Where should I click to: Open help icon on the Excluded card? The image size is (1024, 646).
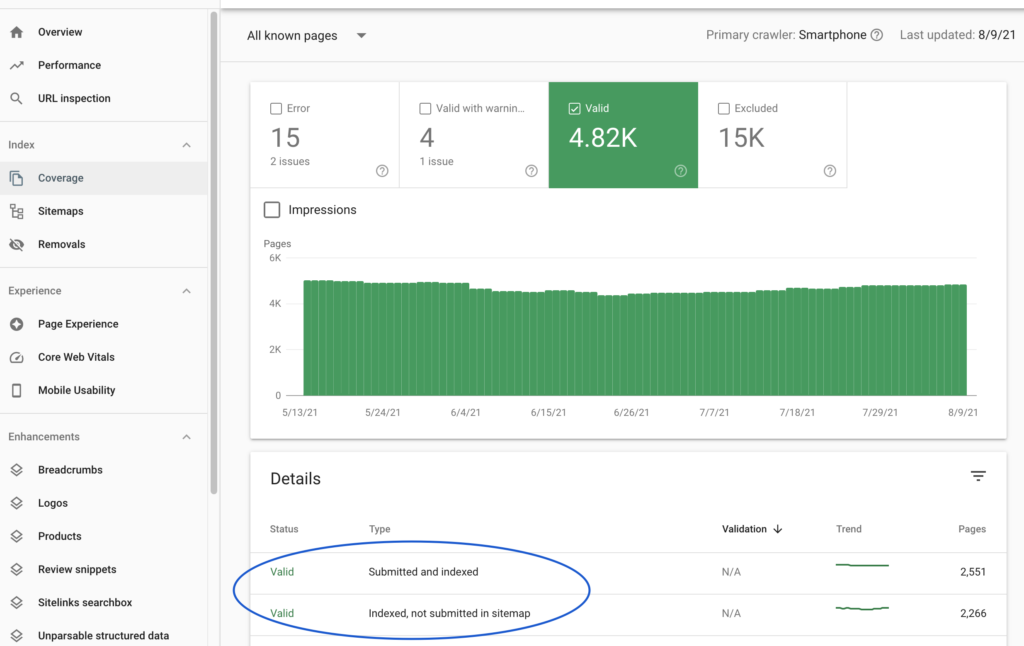tap(829, 171)
